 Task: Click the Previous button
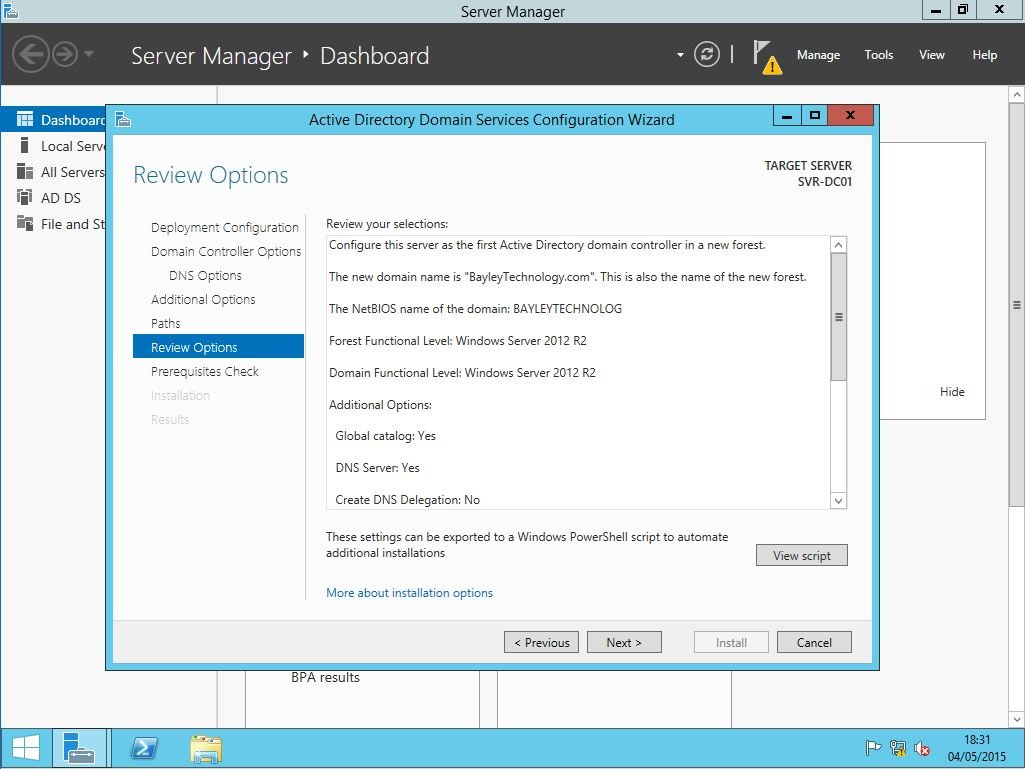pyautogui.click(x=541, y=642)
